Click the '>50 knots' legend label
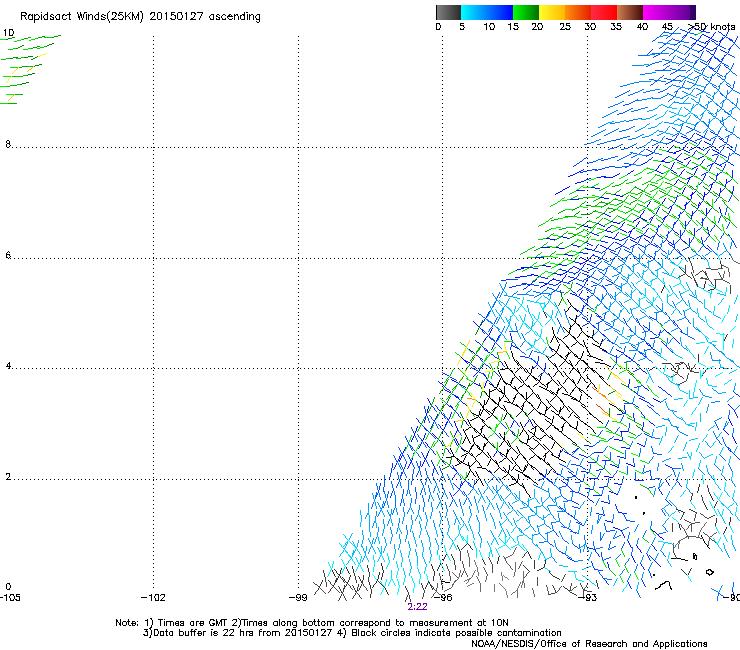Image resolution: width=740 pixels, height=650 pixels. tap(712, 27)
